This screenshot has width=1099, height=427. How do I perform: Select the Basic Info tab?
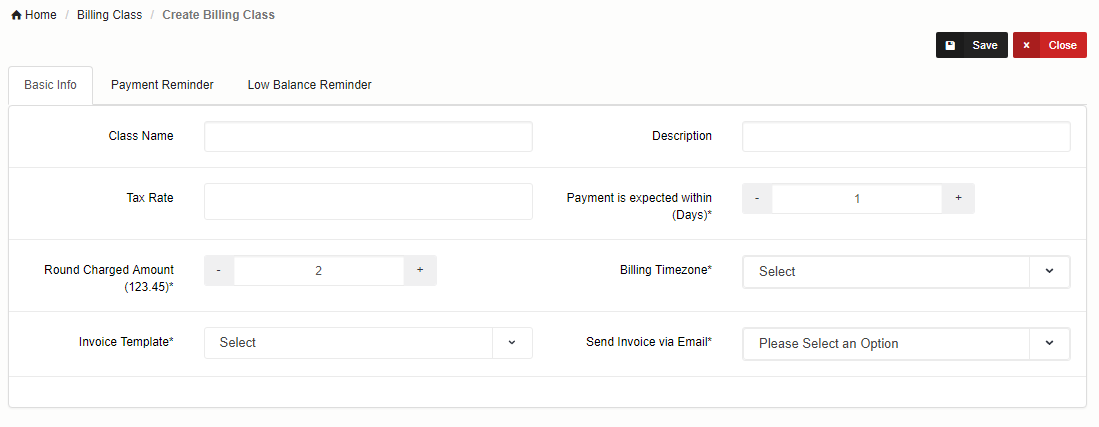click(50, 85)
